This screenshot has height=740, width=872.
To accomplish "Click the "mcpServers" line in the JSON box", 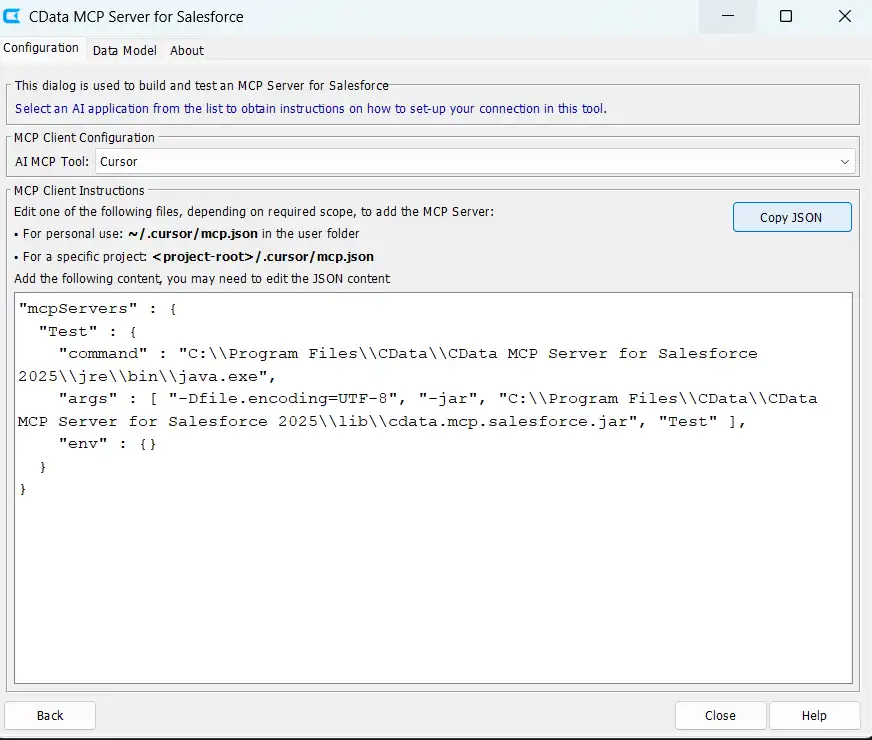I will point(97,309).
